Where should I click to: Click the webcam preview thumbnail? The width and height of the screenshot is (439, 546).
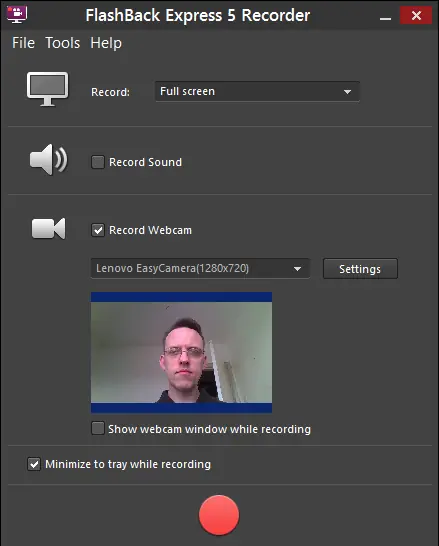click(x=181, y=352)
